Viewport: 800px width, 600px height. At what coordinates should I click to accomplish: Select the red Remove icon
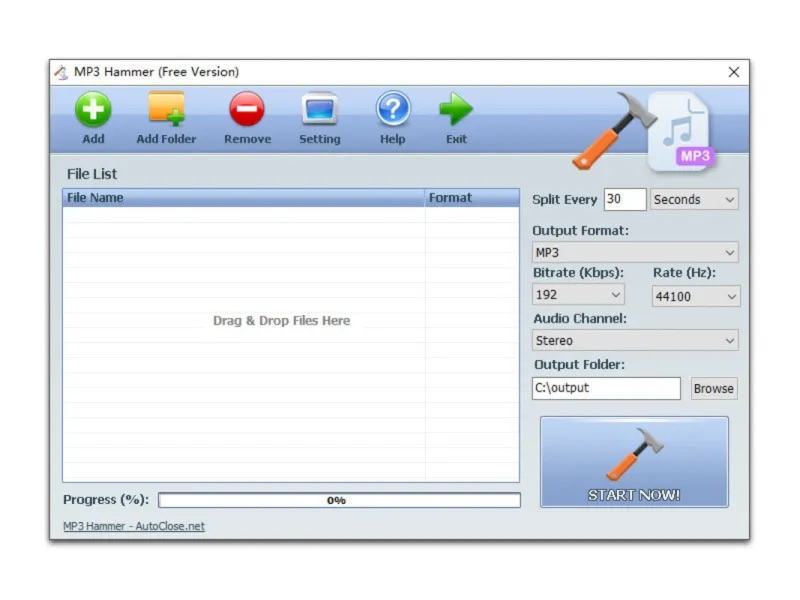[x=247, y=109]
